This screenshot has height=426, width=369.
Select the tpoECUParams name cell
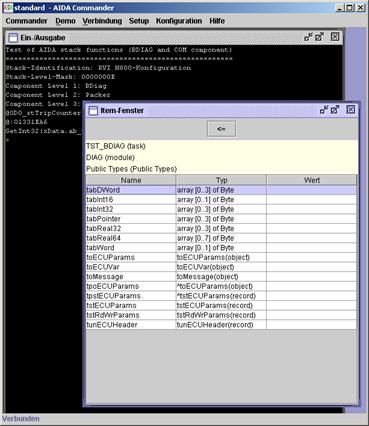[x=131, y=286]
